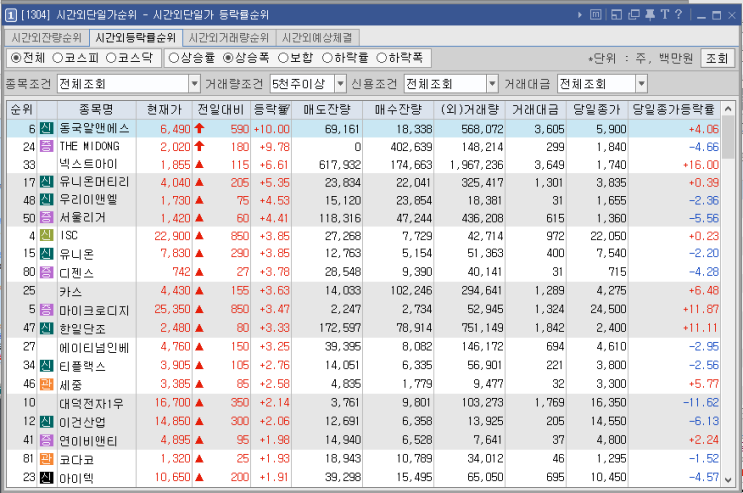Screen dimensions: 743x493
Task: Sort by the 순위 column header
Action: pos(22,110)
